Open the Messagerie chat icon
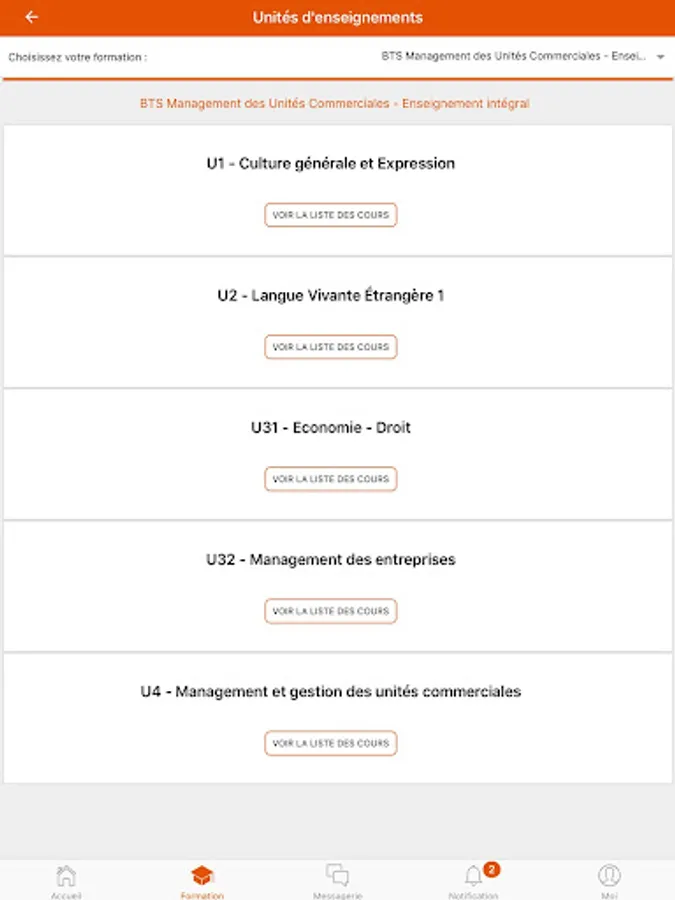675x900 pixels. coord(338,875)
